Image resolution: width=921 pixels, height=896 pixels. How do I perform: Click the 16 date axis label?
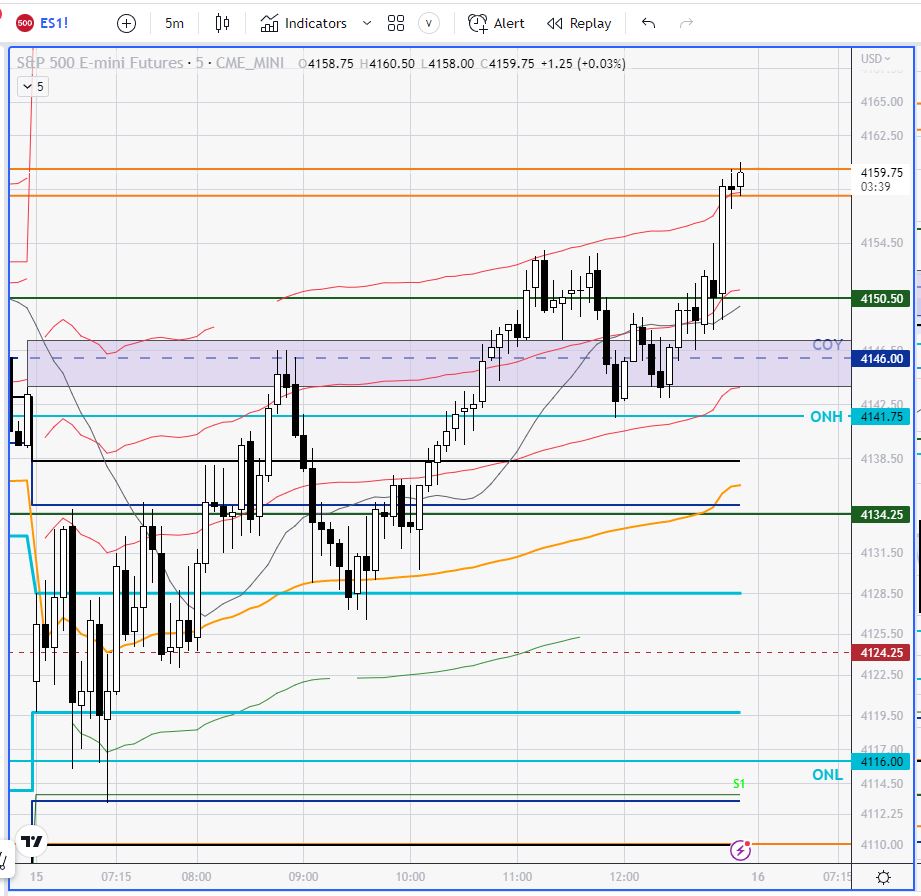pyautogui.click(x=758, y=877)
